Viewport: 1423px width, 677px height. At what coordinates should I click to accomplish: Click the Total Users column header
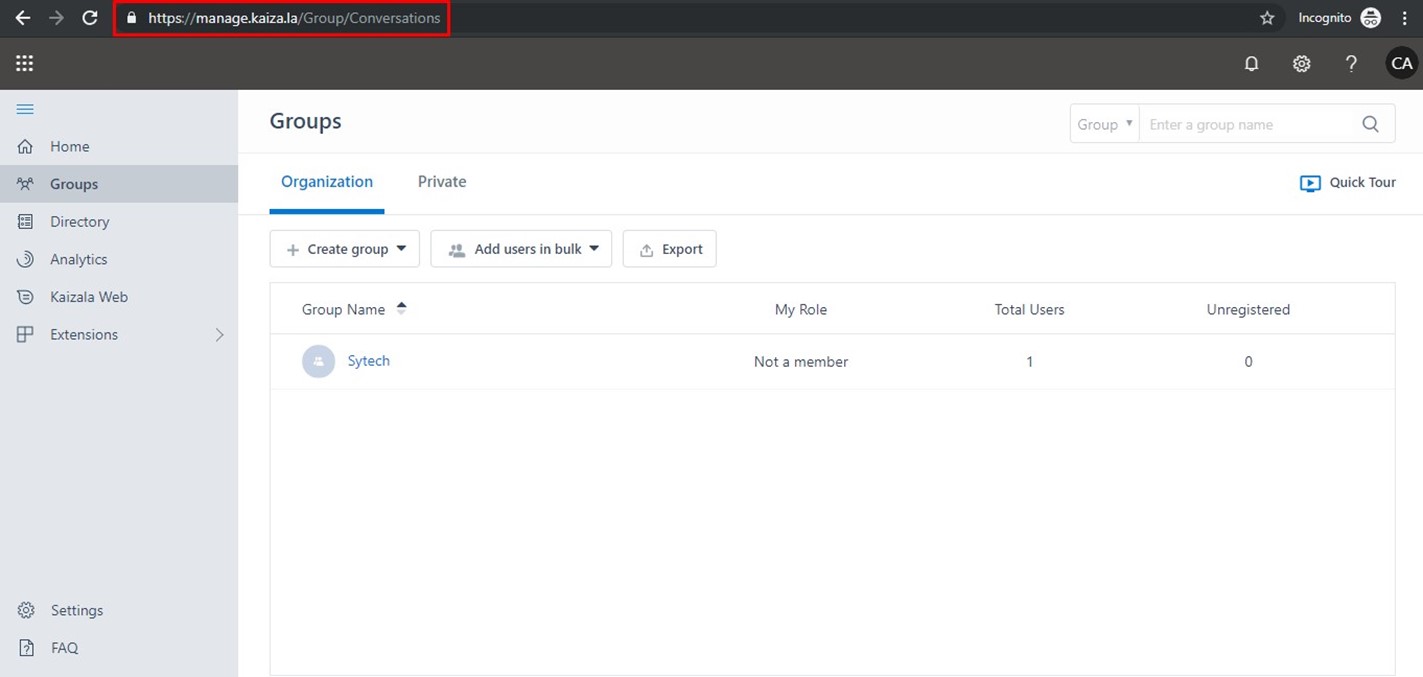coord(1029,310)
